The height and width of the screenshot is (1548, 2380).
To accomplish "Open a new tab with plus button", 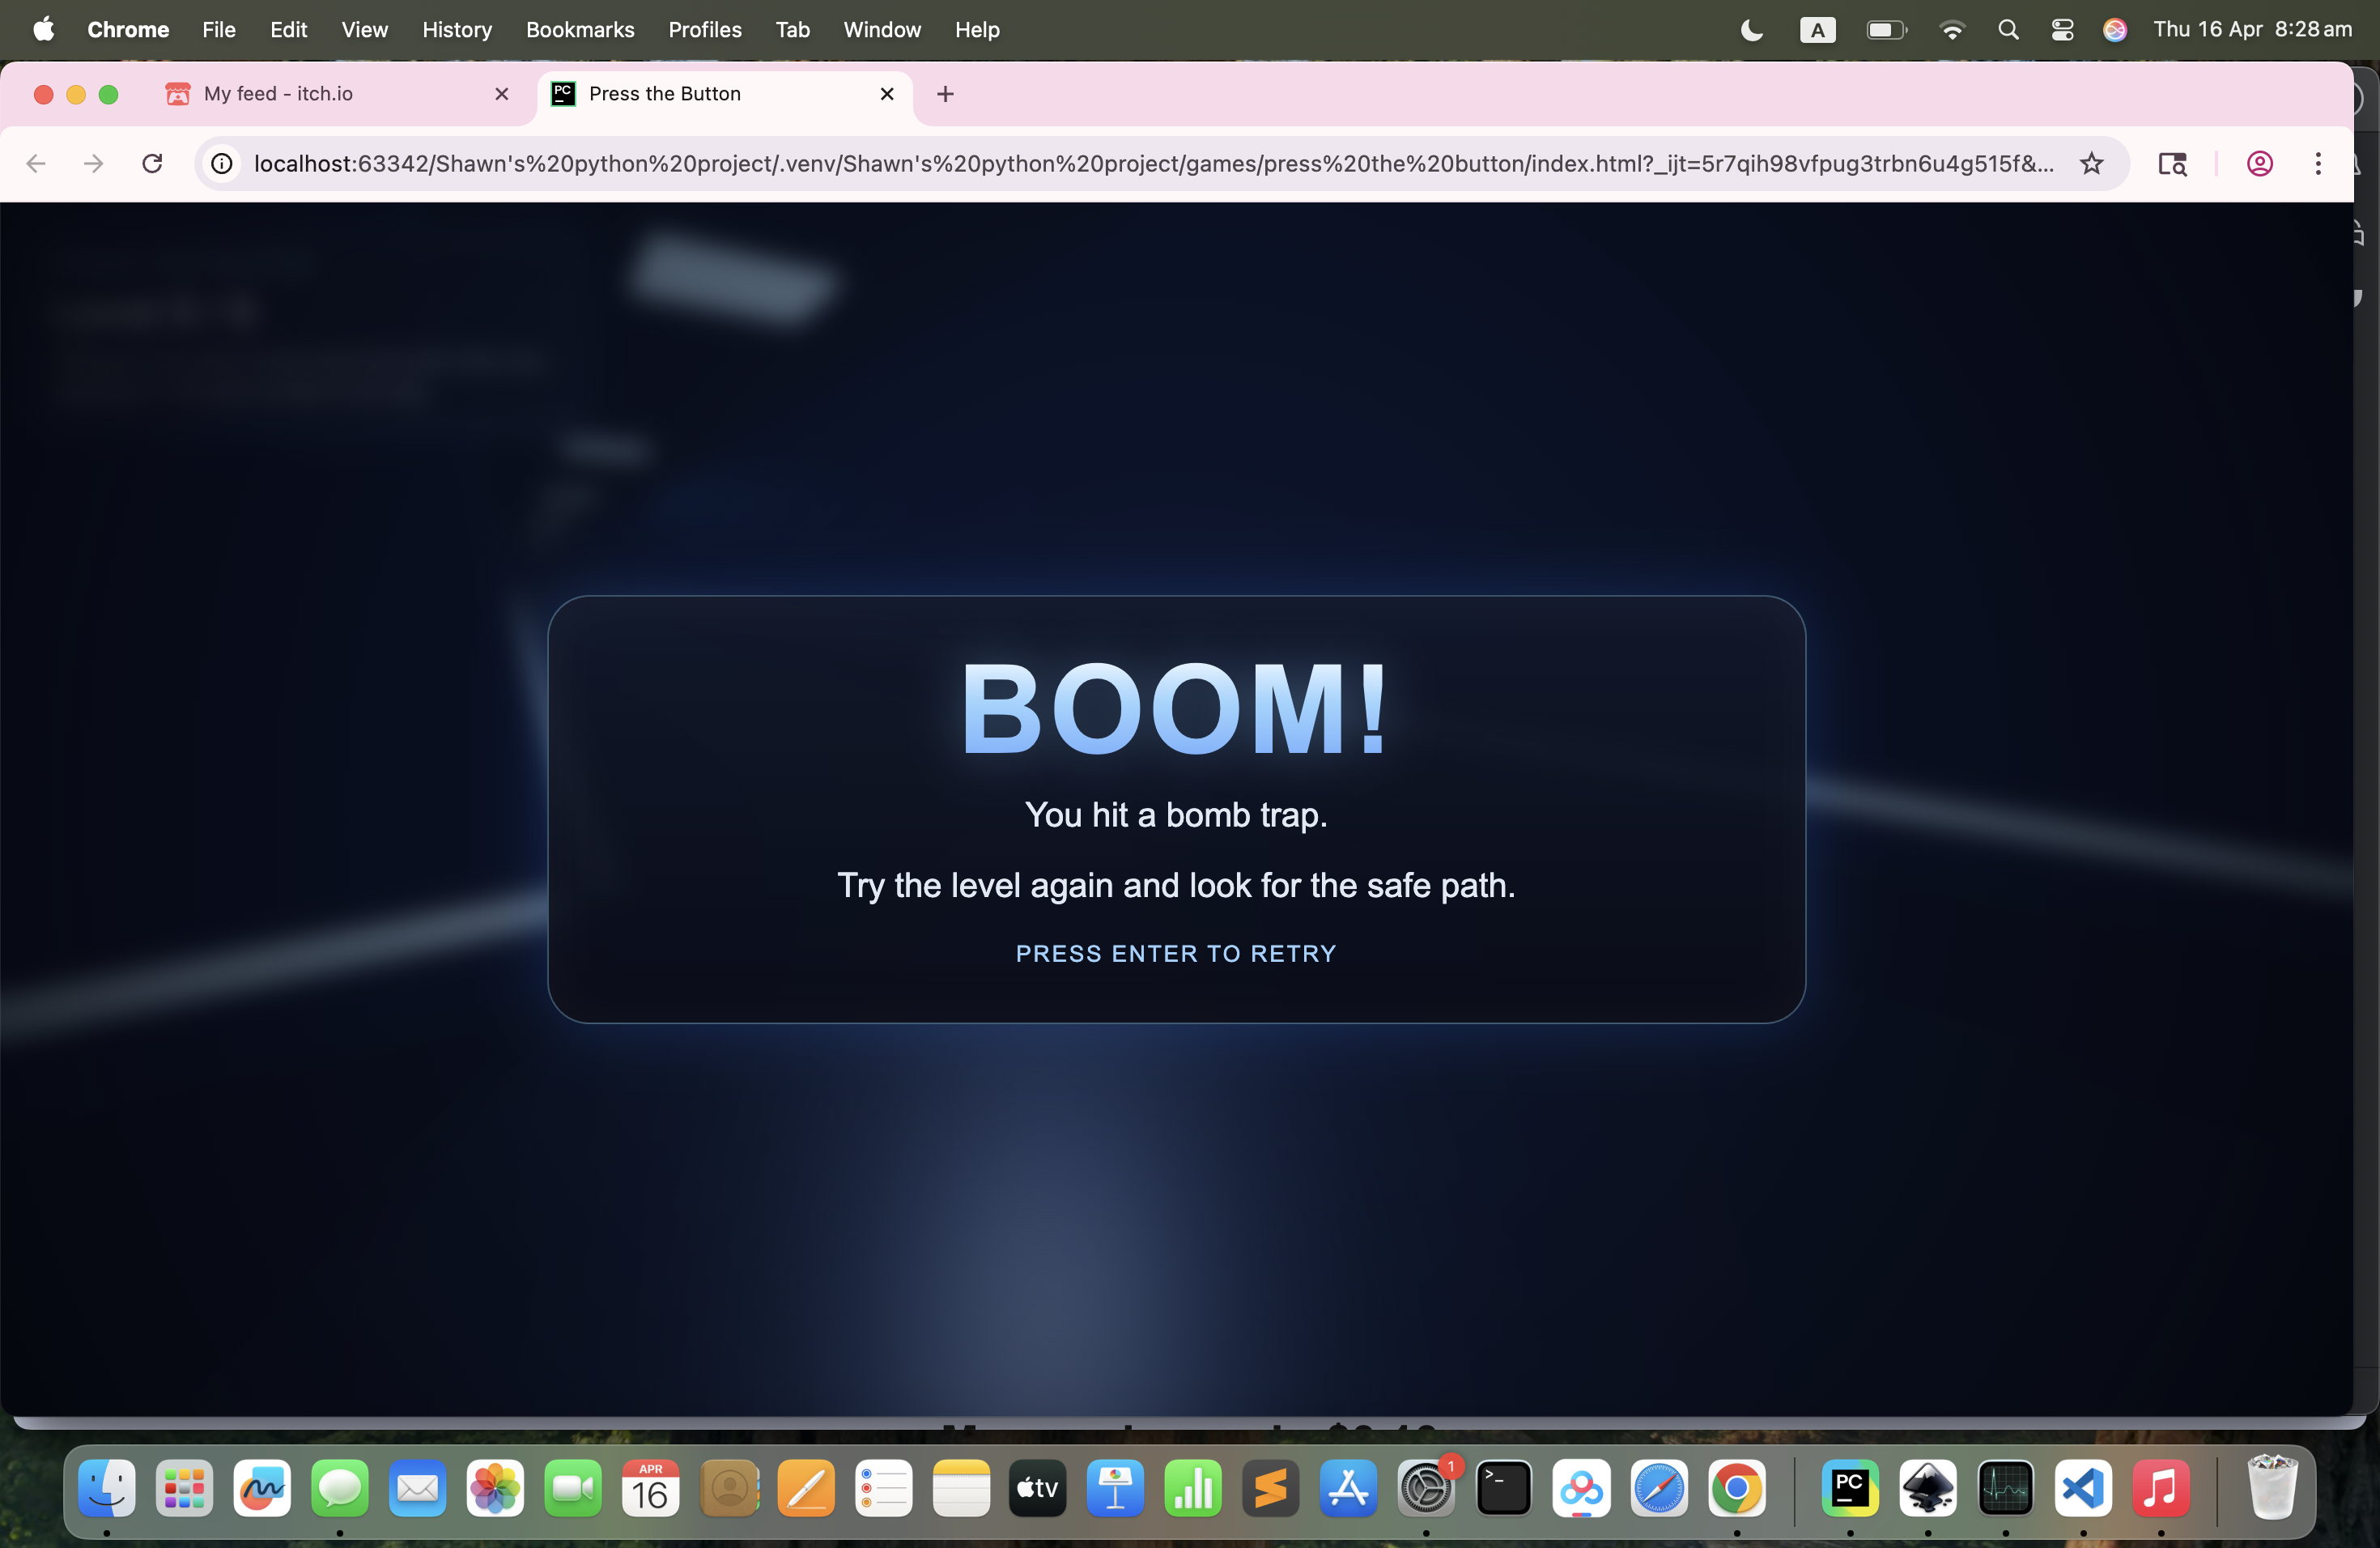I will [x=945, y=94].
